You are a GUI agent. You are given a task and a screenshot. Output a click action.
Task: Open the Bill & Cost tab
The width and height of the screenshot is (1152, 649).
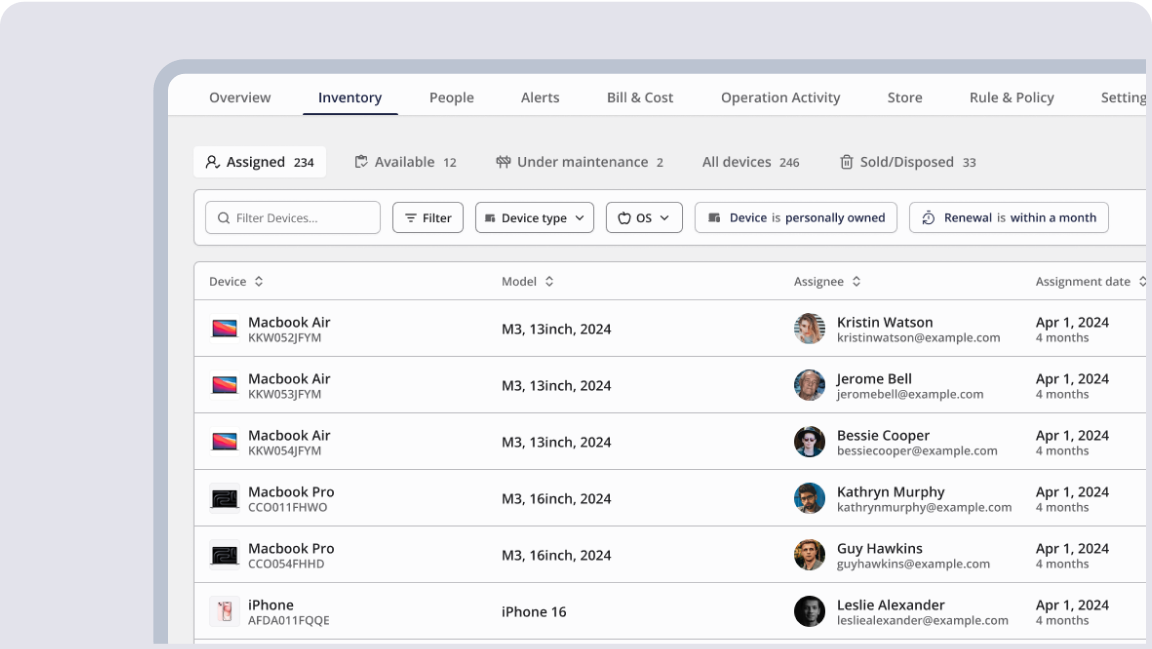(640, 98)
